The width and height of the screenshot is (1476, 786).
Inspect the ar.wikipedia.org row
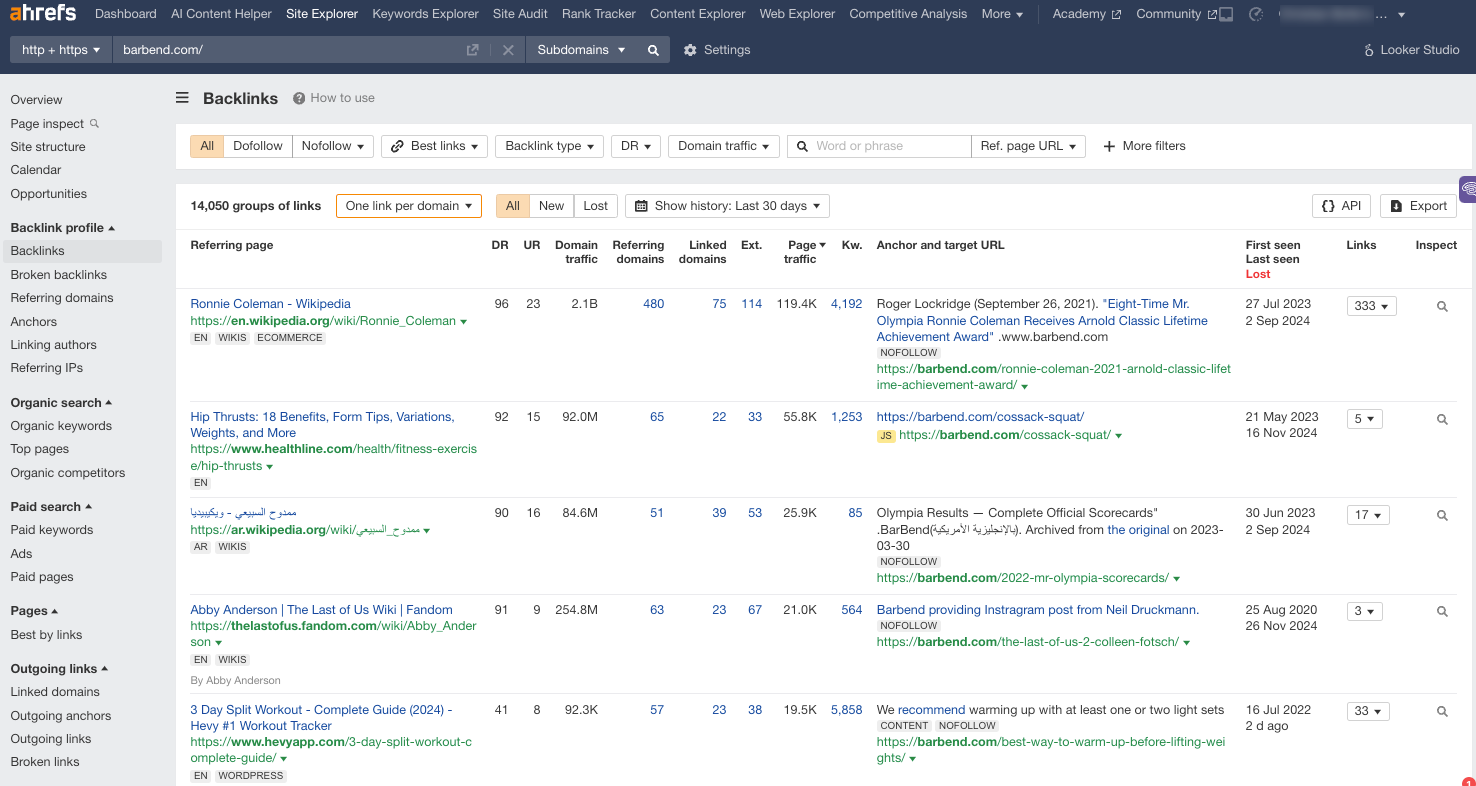[x=1442, y=516]
